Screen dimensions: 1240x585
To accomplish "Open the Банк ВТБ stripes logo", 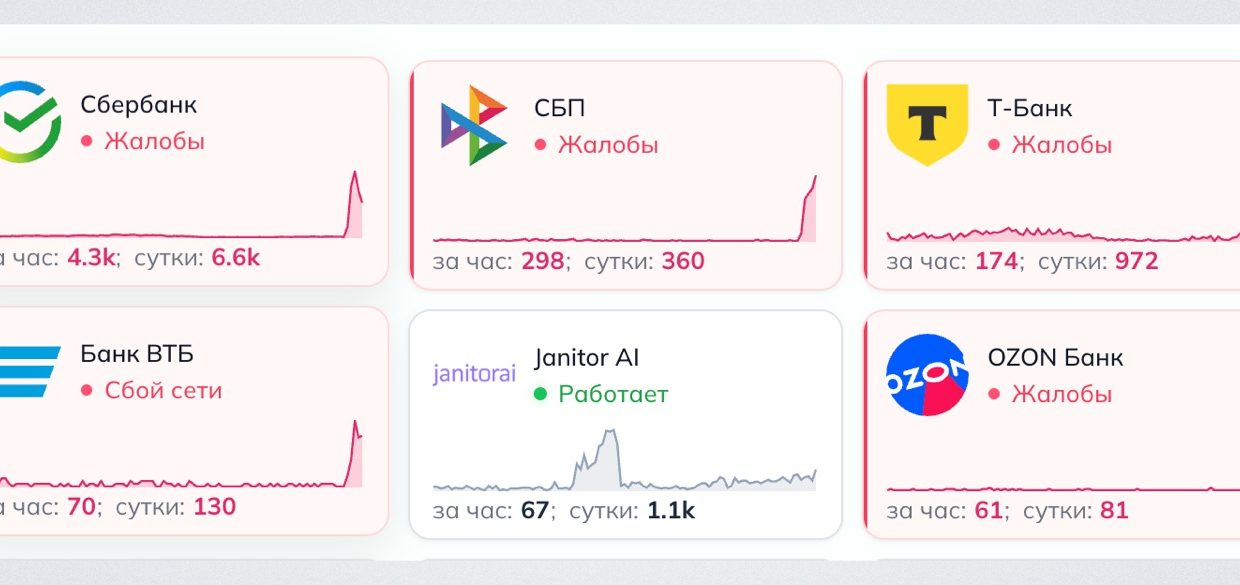I will [x=25, y=370].
